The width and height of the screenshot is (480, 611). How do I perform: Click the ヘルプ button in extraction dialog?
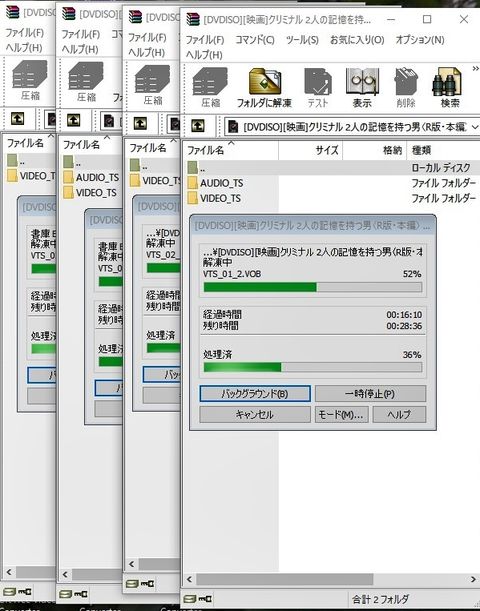pos(399,414)
